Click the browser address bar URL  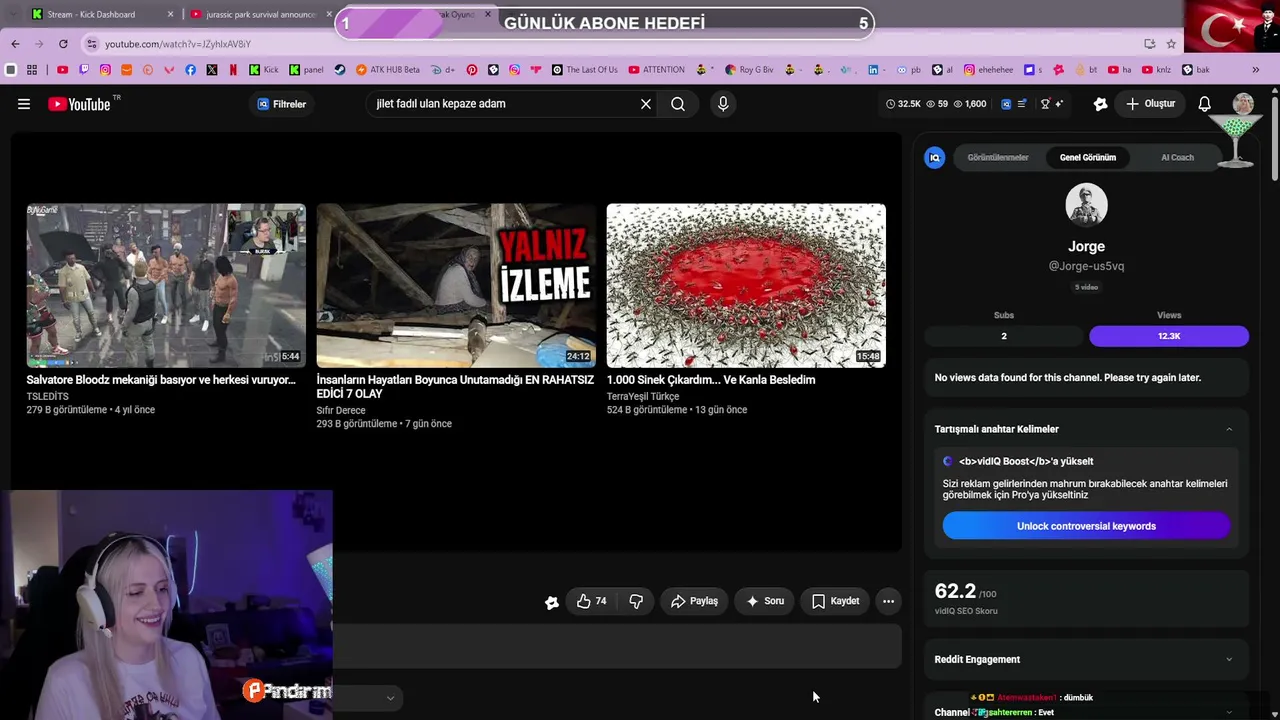point(178,44)
